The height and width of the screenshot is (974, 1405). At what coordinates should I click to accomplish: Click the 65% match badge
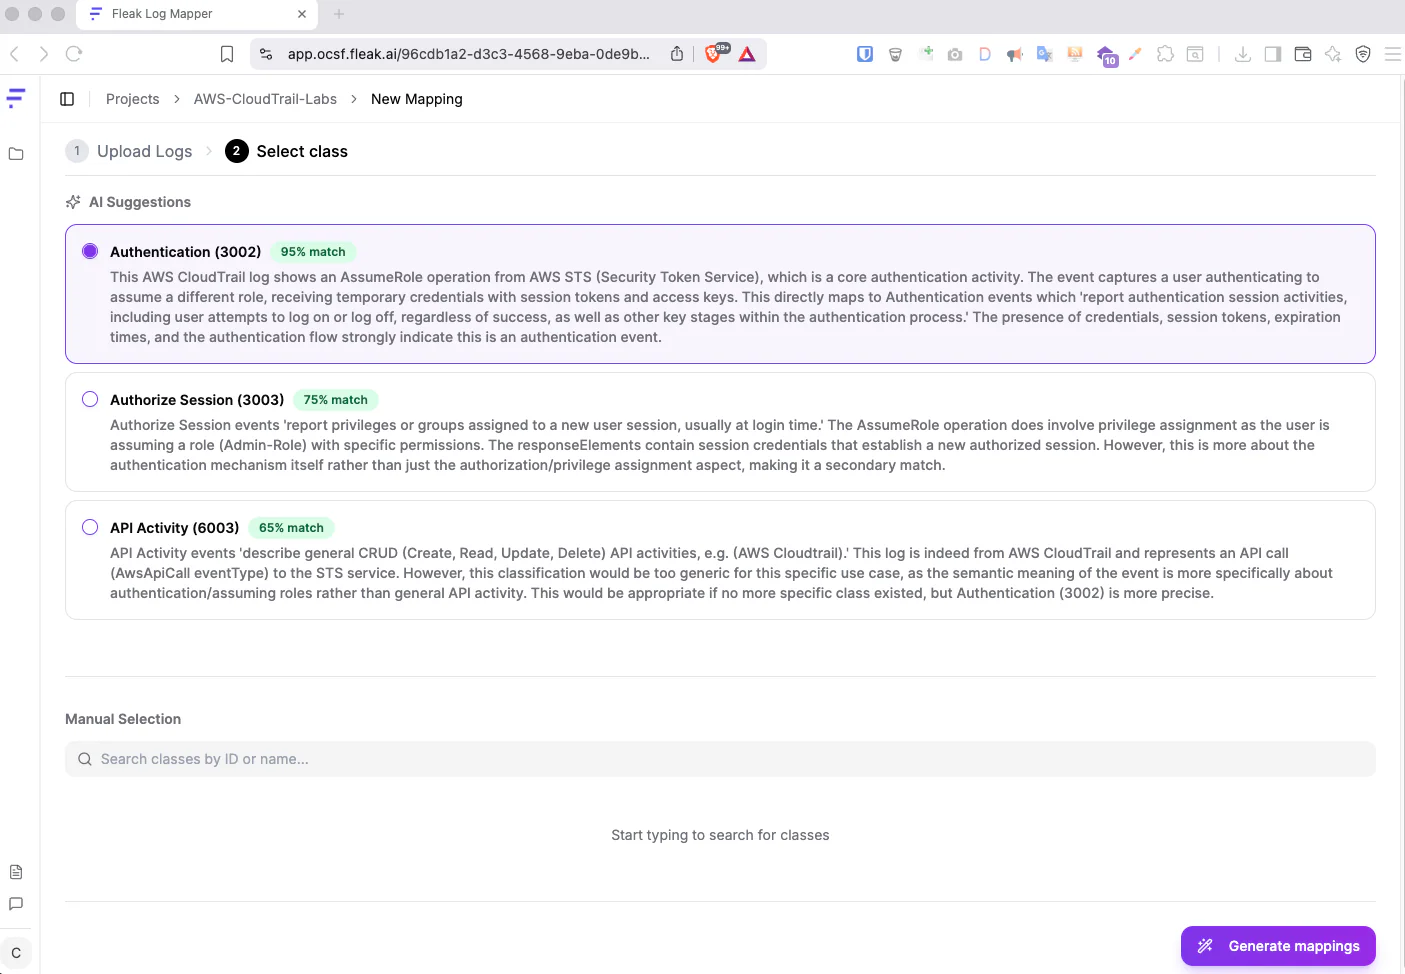291,528
